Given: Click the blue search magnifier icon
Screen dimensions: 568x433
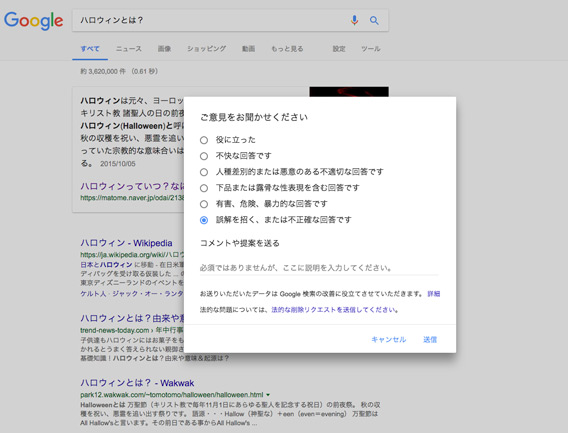Looking at the screenshot, I should (374, 20).
